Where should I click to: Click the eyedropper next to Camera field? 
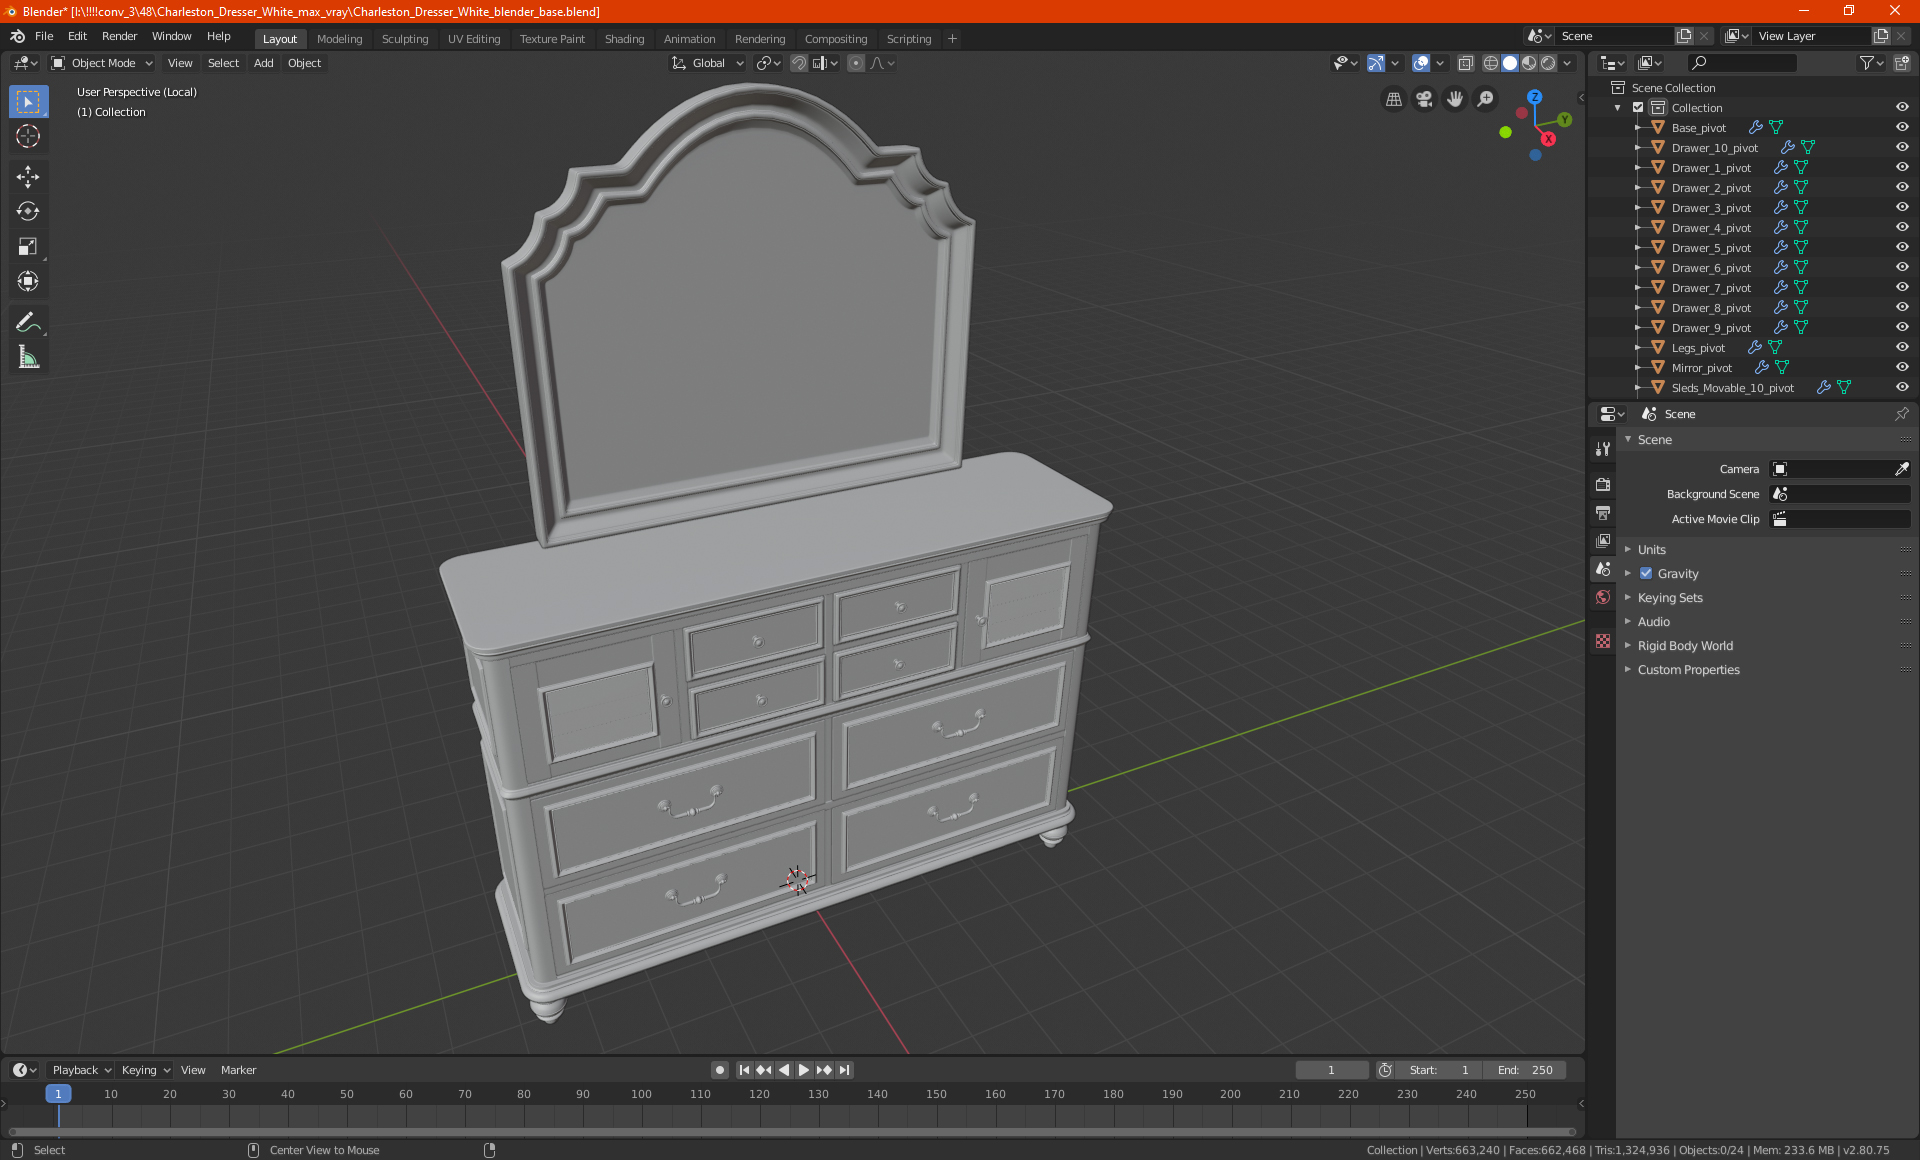pyautogui.click(x=1901, y=469)
